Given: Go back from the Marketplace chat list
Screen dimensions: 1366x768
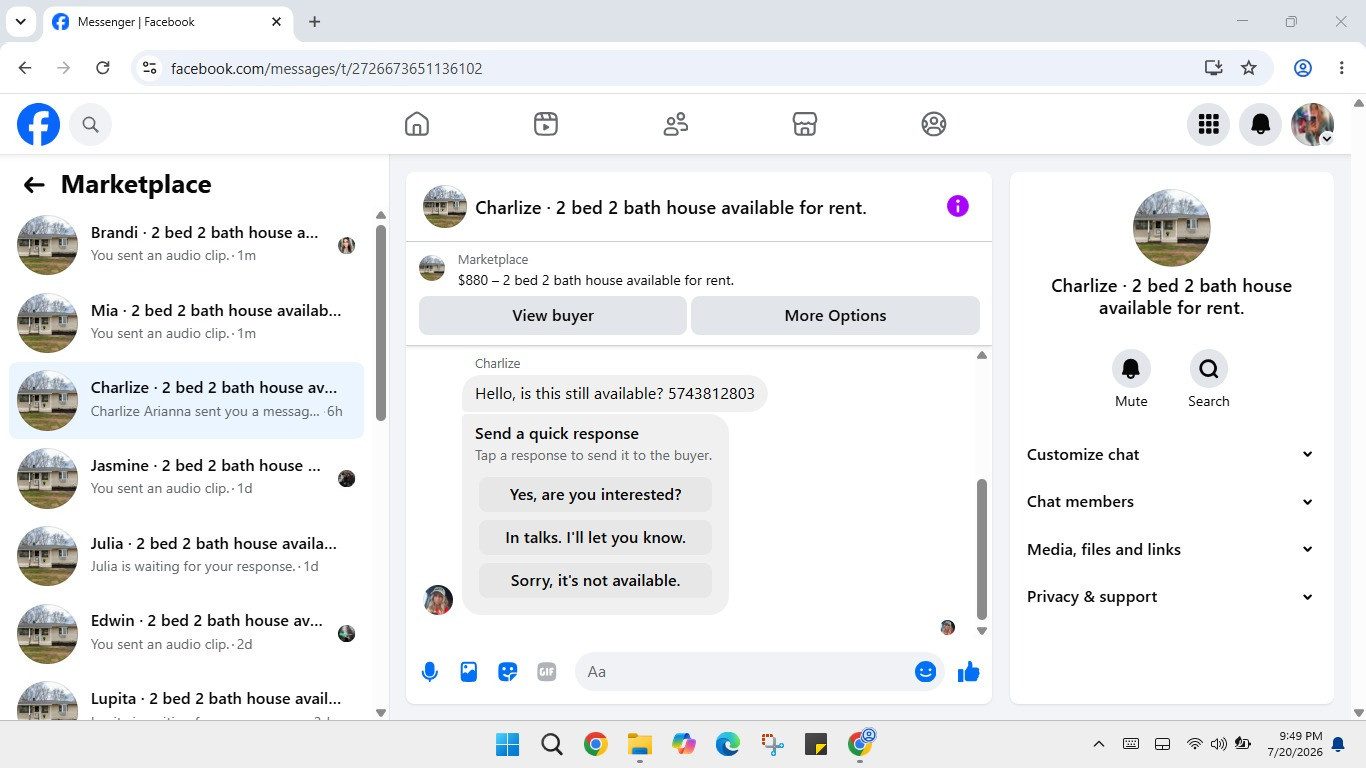Looking at the screenshot, I should [x=34, y=184].
